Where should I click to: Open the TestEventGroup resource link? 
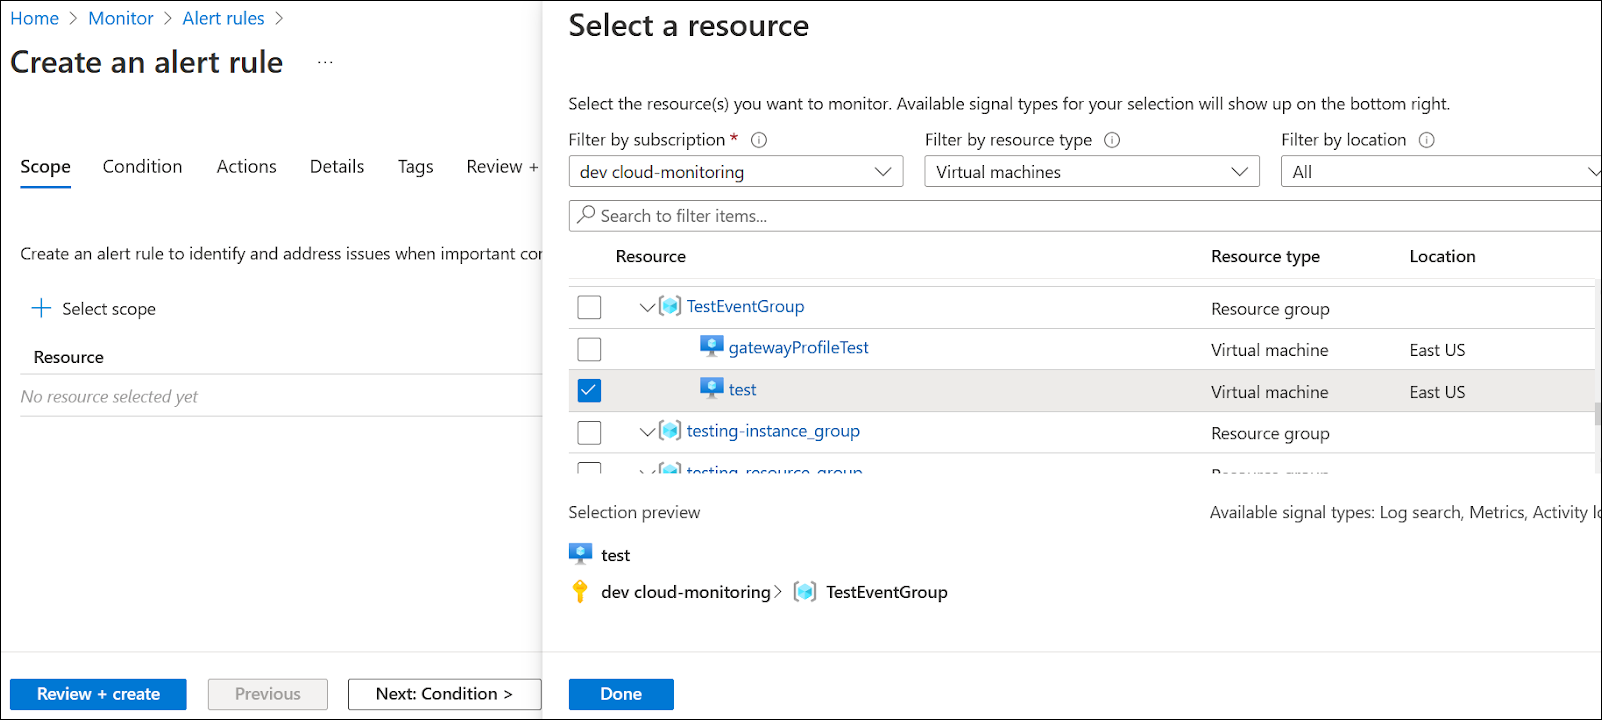pyautogui.click(x=745, y=306)
